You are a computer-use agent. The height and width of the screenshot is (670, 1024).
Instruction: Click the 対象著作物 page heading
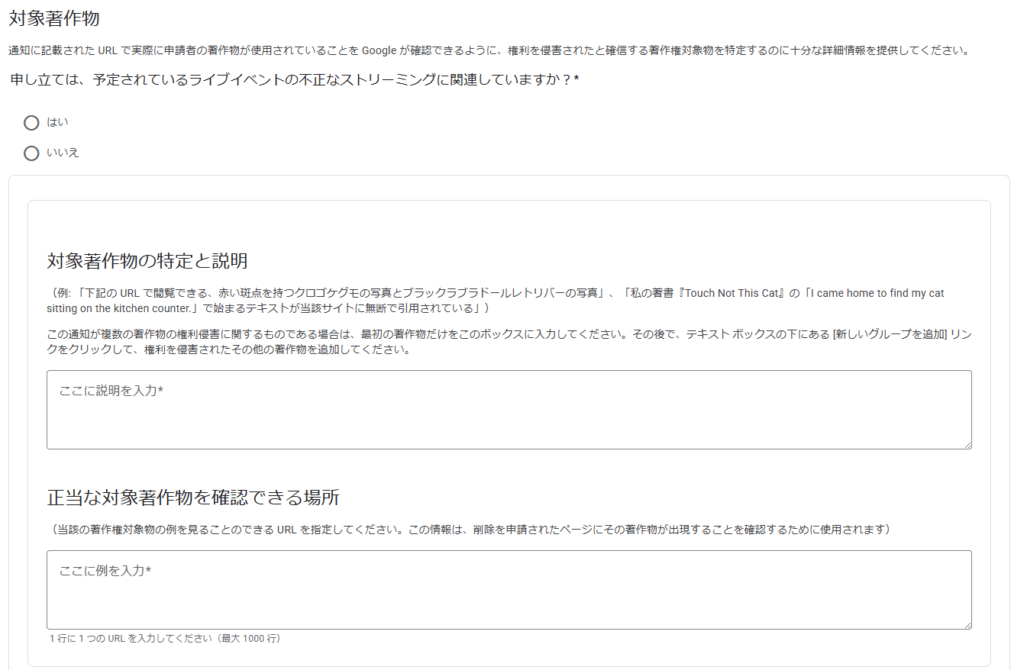coord(56,16)
